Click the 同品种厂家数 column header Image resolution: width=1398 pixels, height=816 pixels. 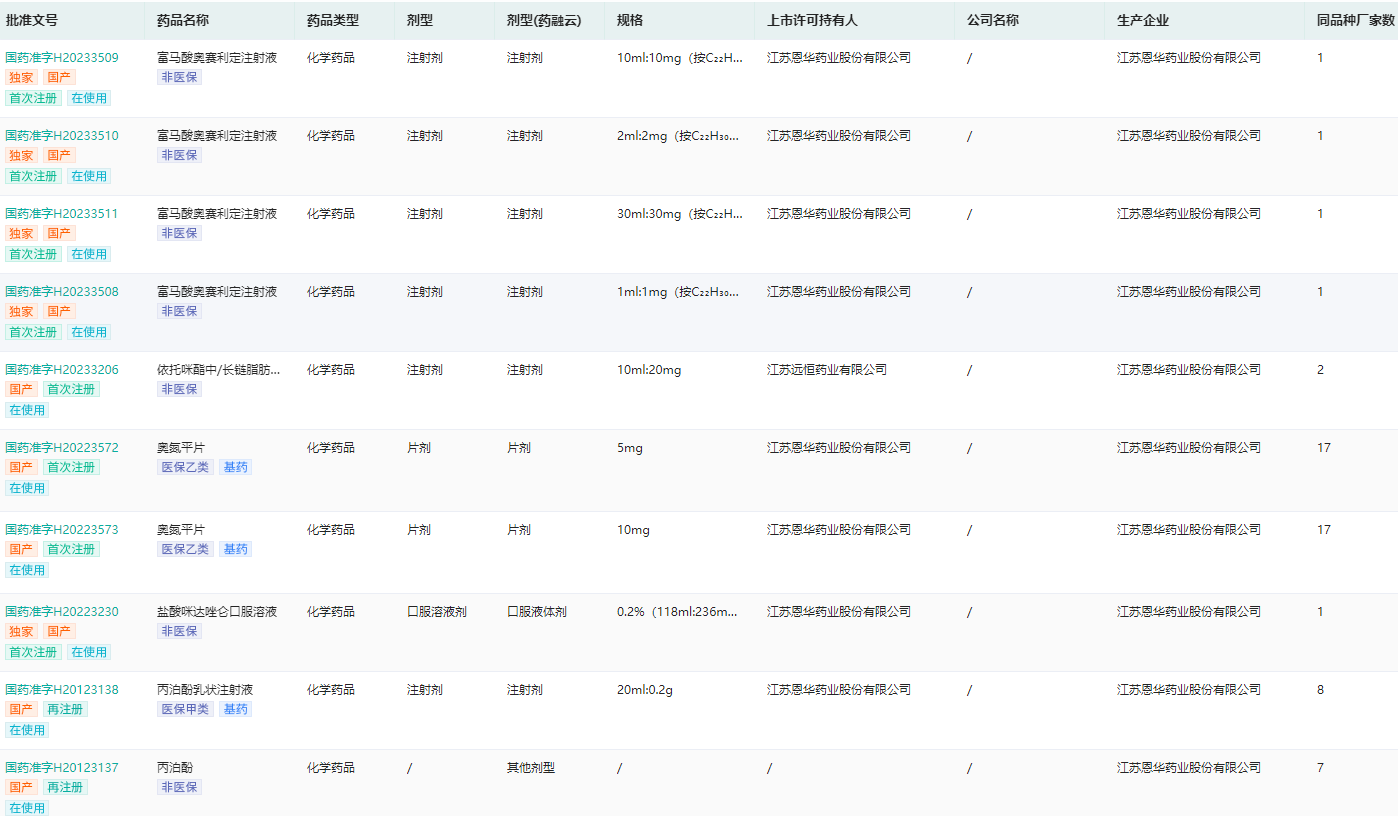tap(1356, 20)
